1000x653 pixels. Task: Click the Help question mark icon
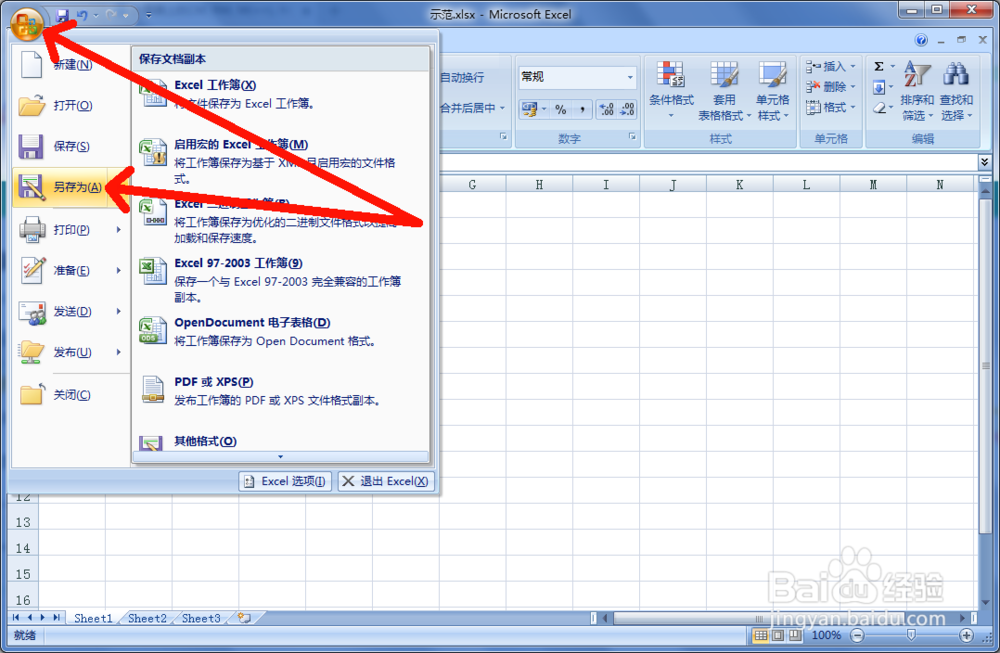[921, 40]
